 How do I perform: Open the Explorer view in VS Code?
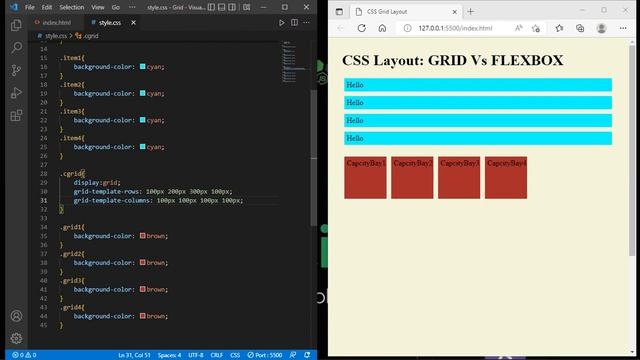(x=16, y=25)
